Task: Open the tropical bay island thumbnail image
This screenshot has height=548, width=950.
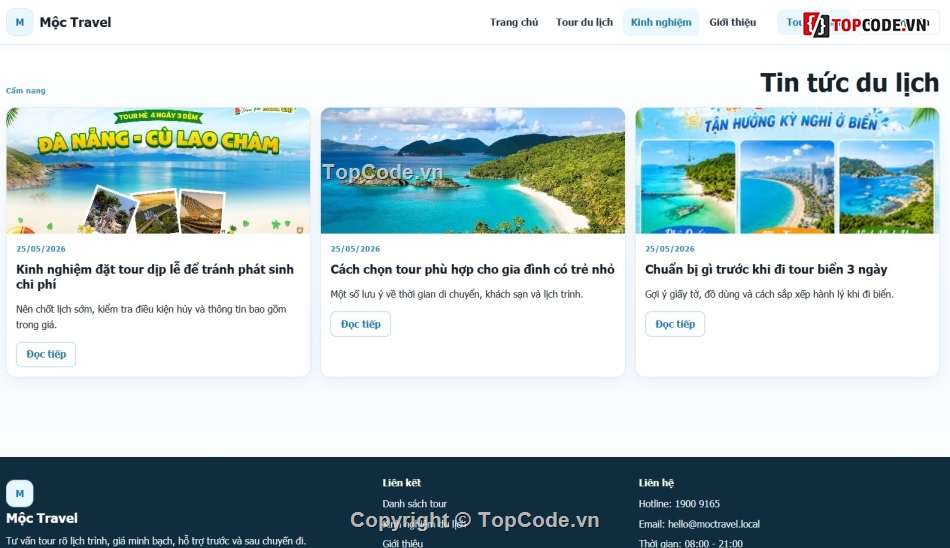Action: 473,170
